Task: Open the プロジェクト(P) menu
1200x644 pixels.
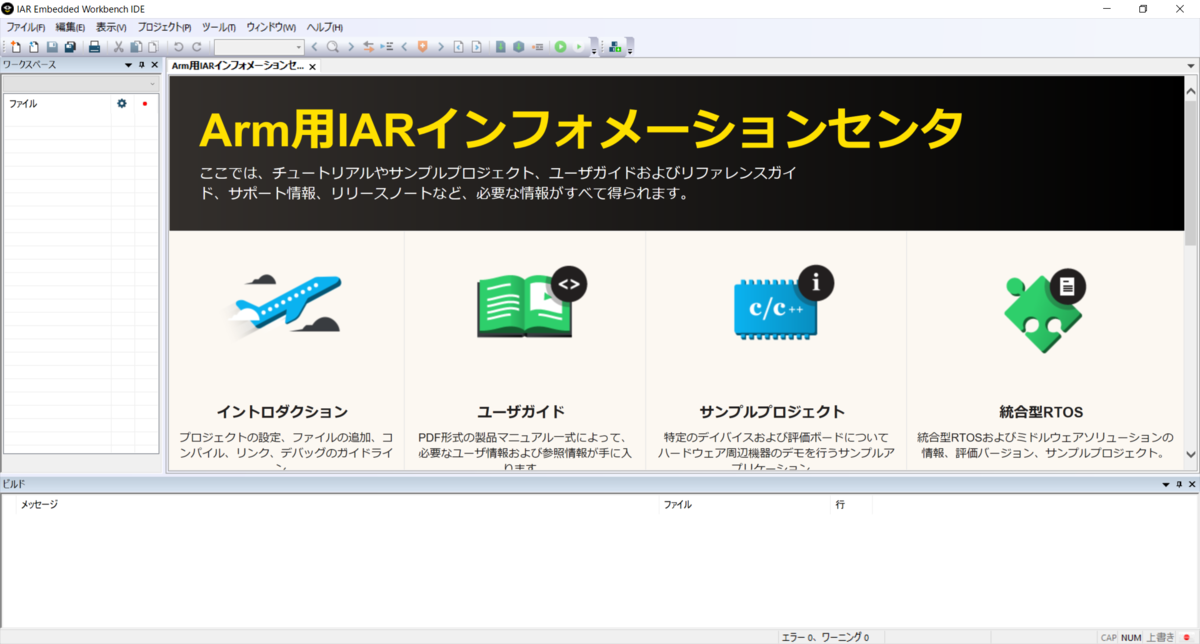Action: (x=164, y=27)
